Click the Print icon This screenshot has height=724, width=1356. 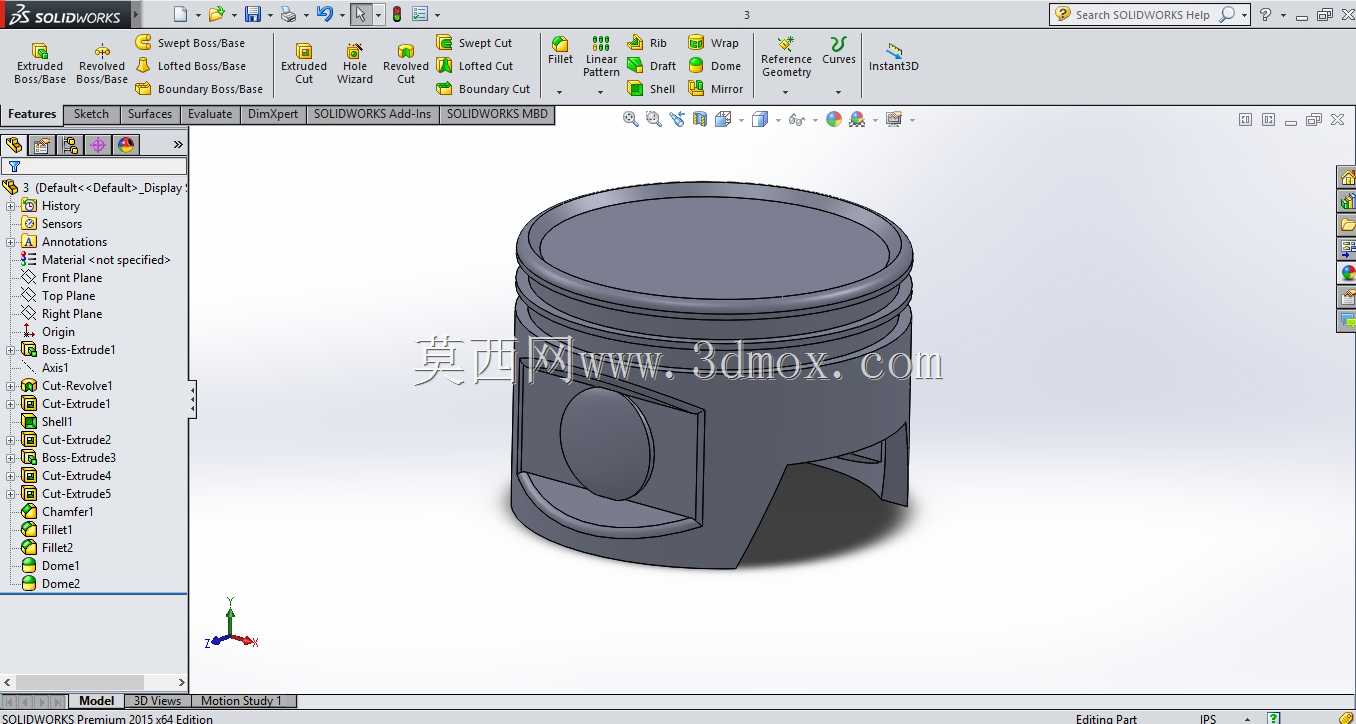click(288, 14)
